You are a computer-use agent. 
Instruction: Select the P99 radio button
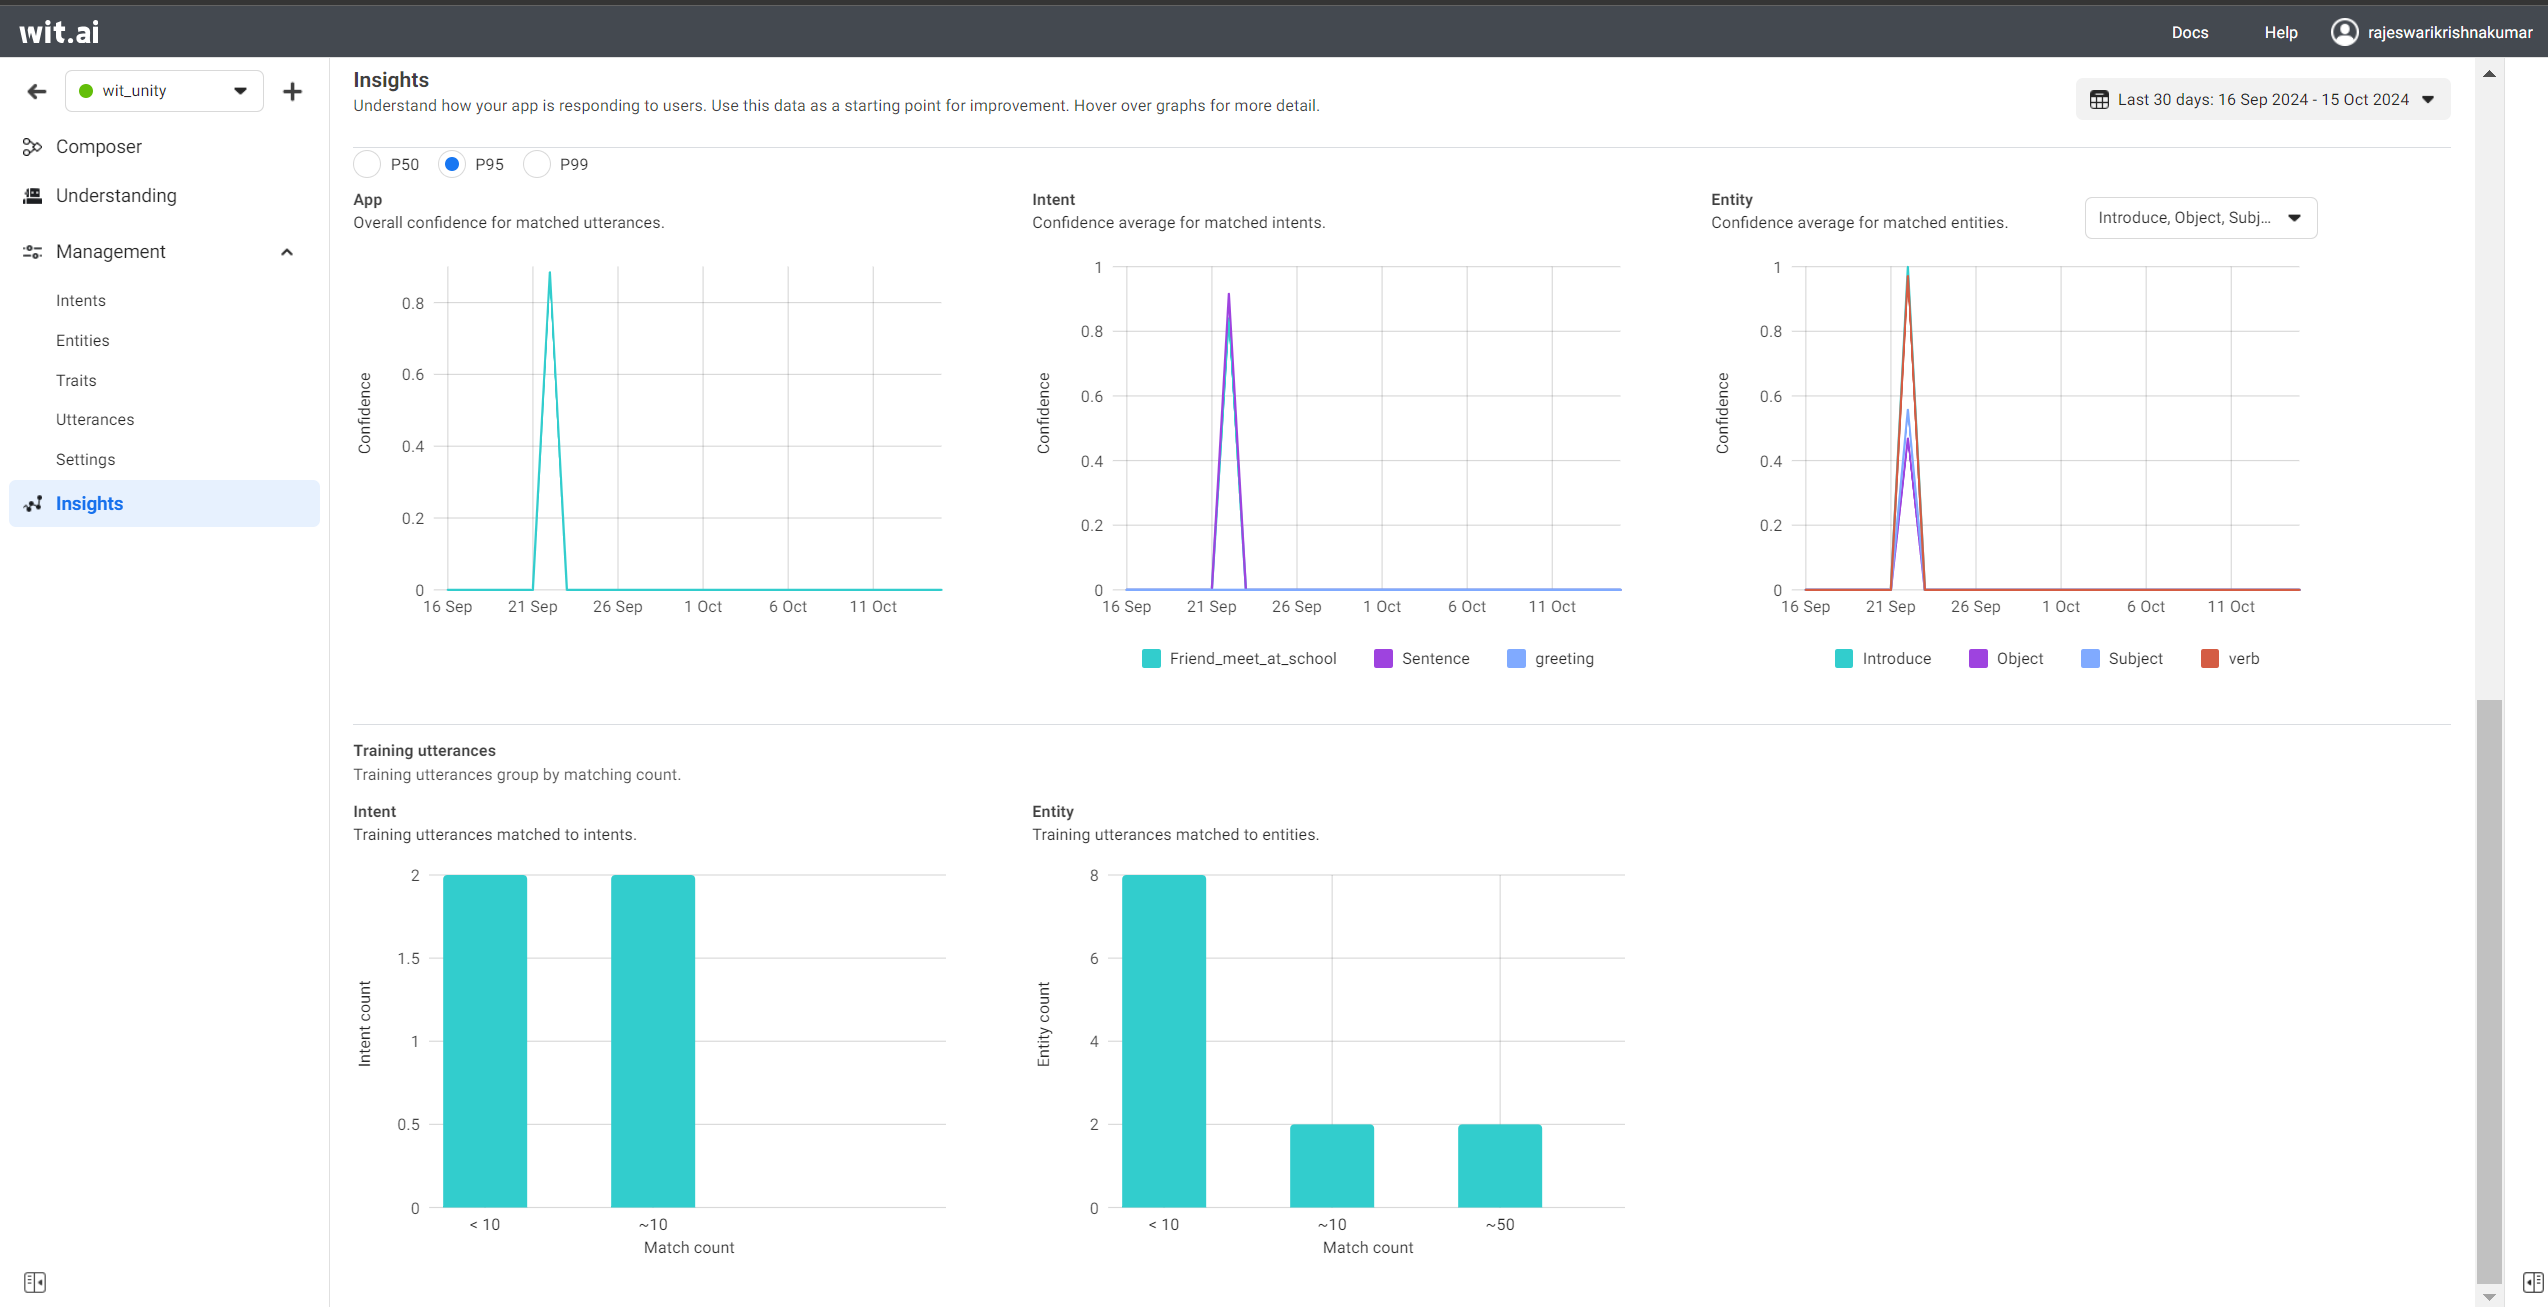point(537,164)
